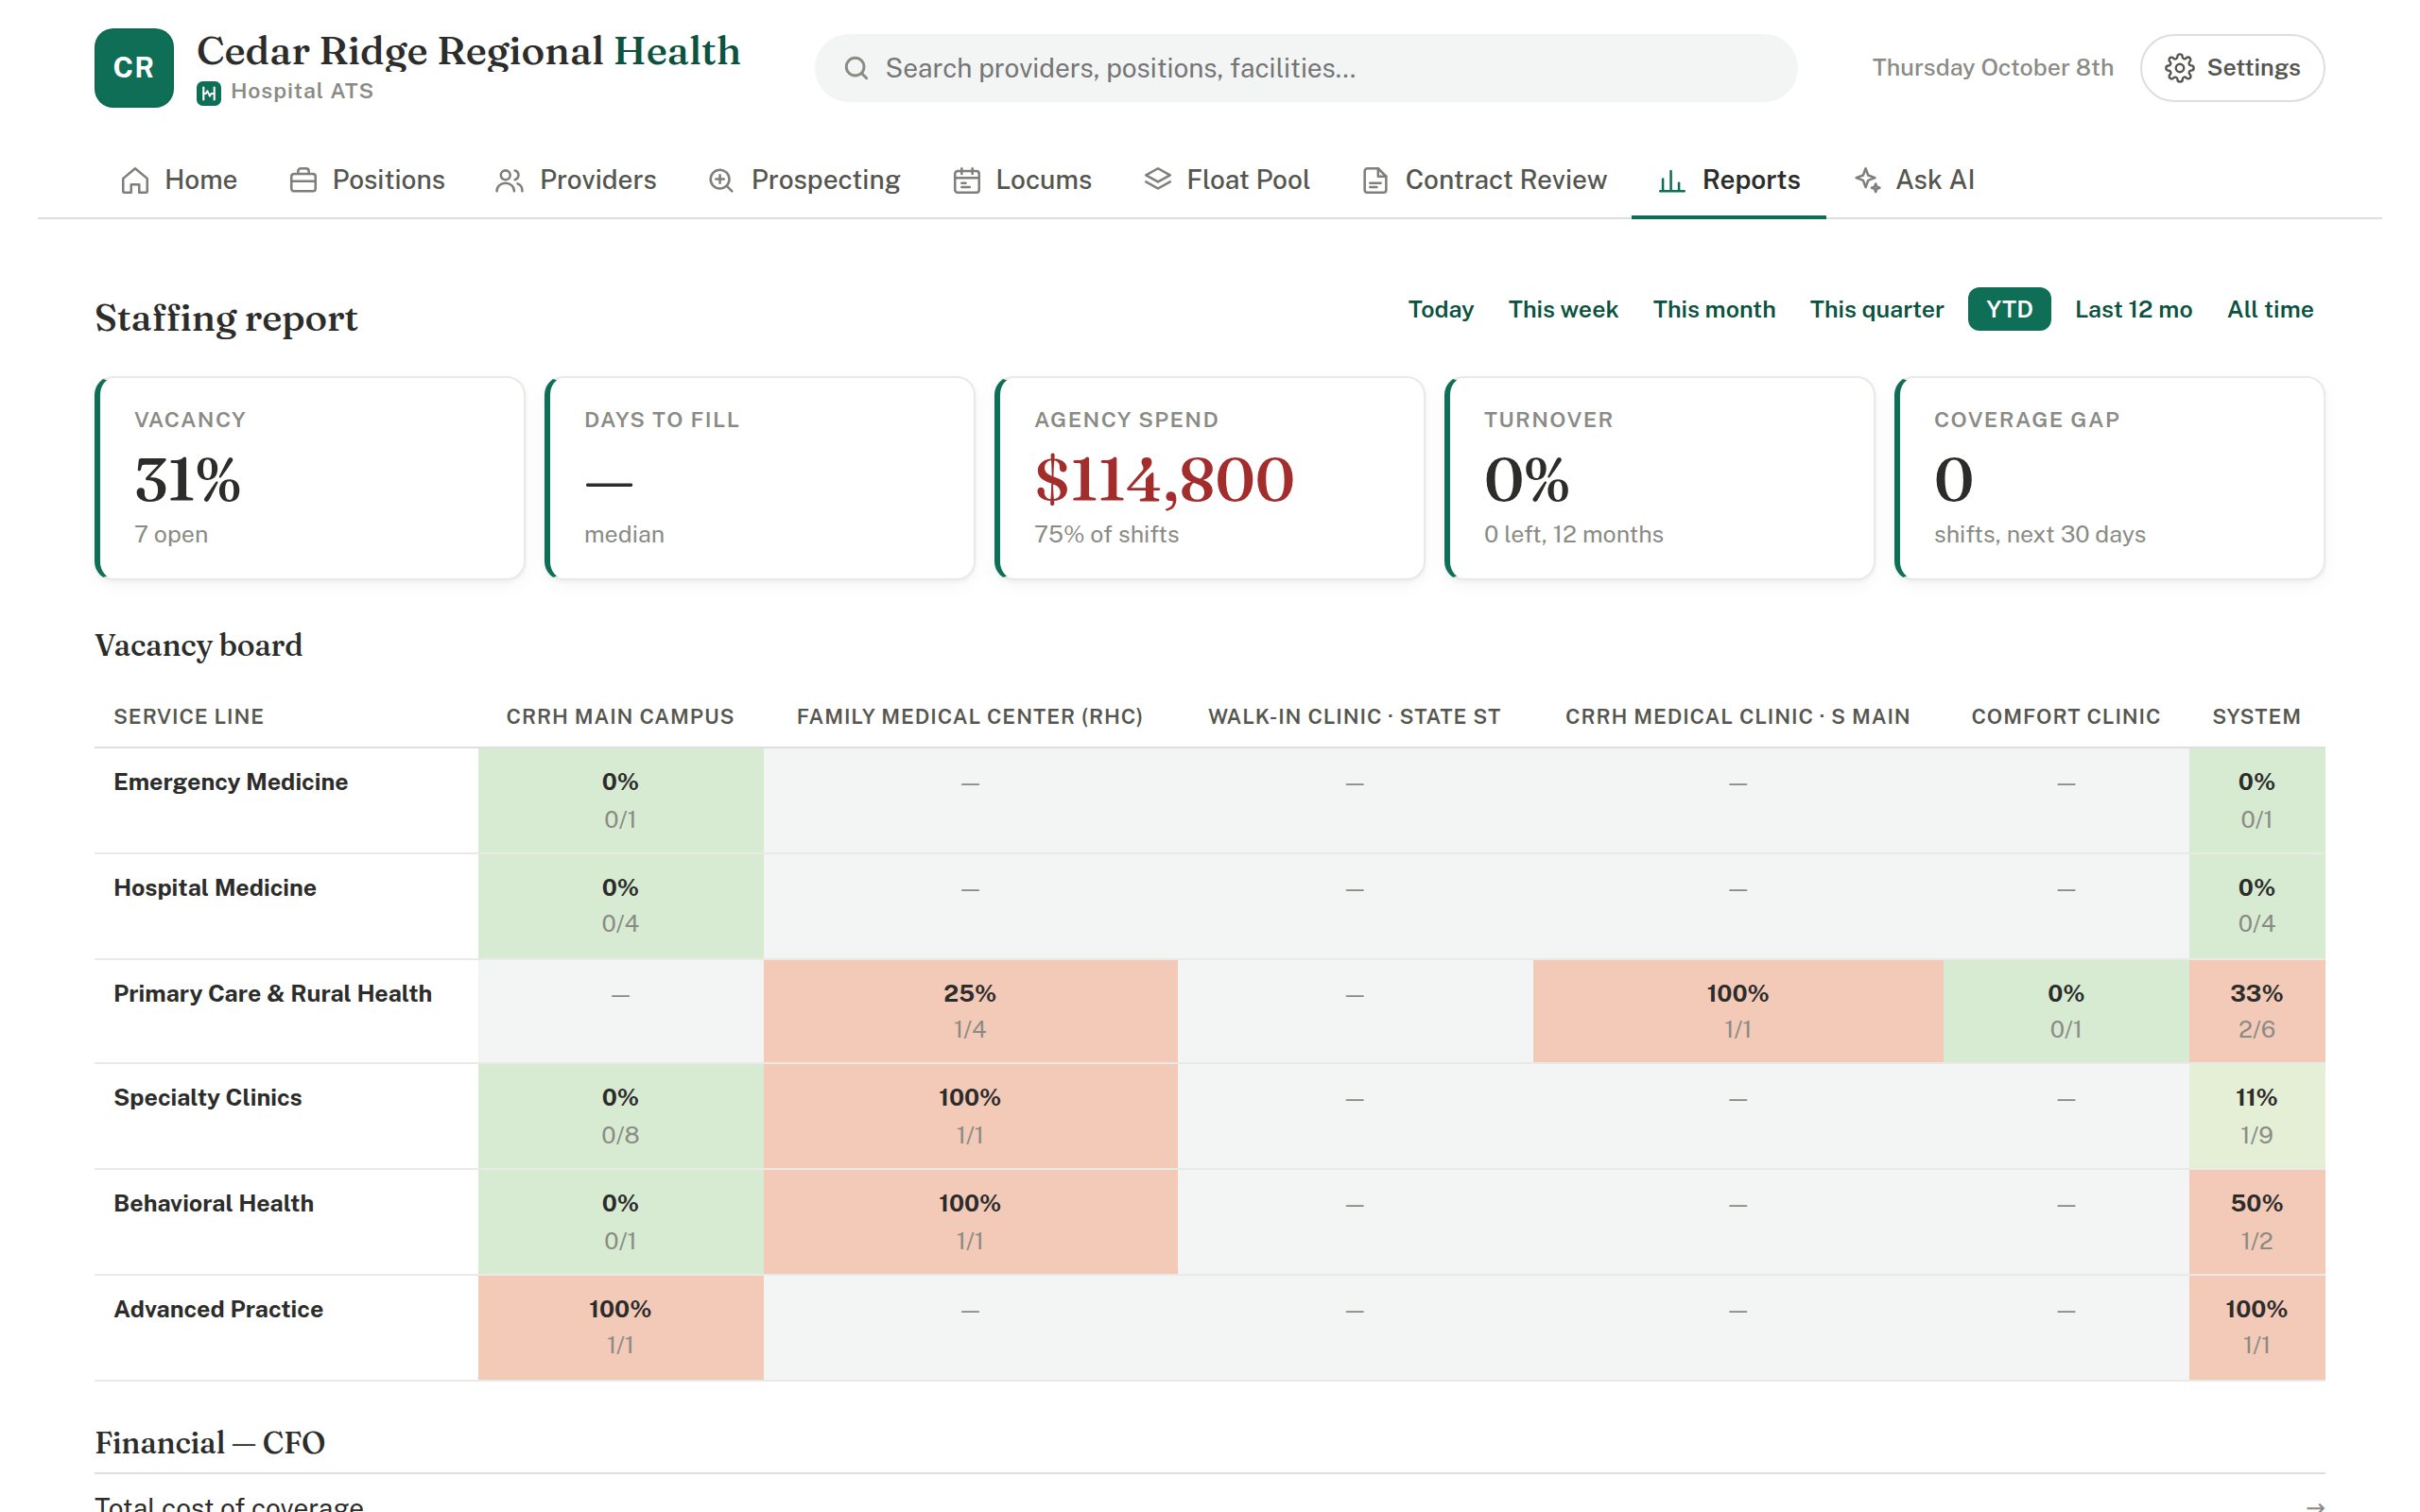Click Primary Care S Main 100% cell
Screen dimensions: 2420x1512
pyautogui.click(x=1738, y=1011)
